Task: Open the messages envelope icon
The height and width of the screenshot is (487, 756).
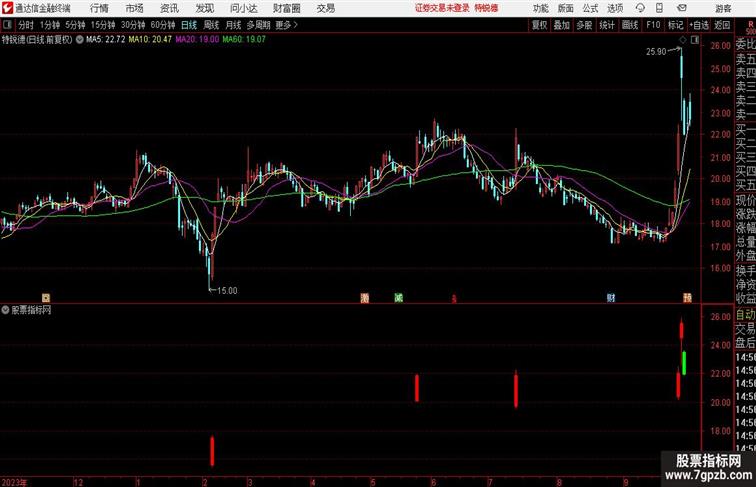Action: coord(682,8)
